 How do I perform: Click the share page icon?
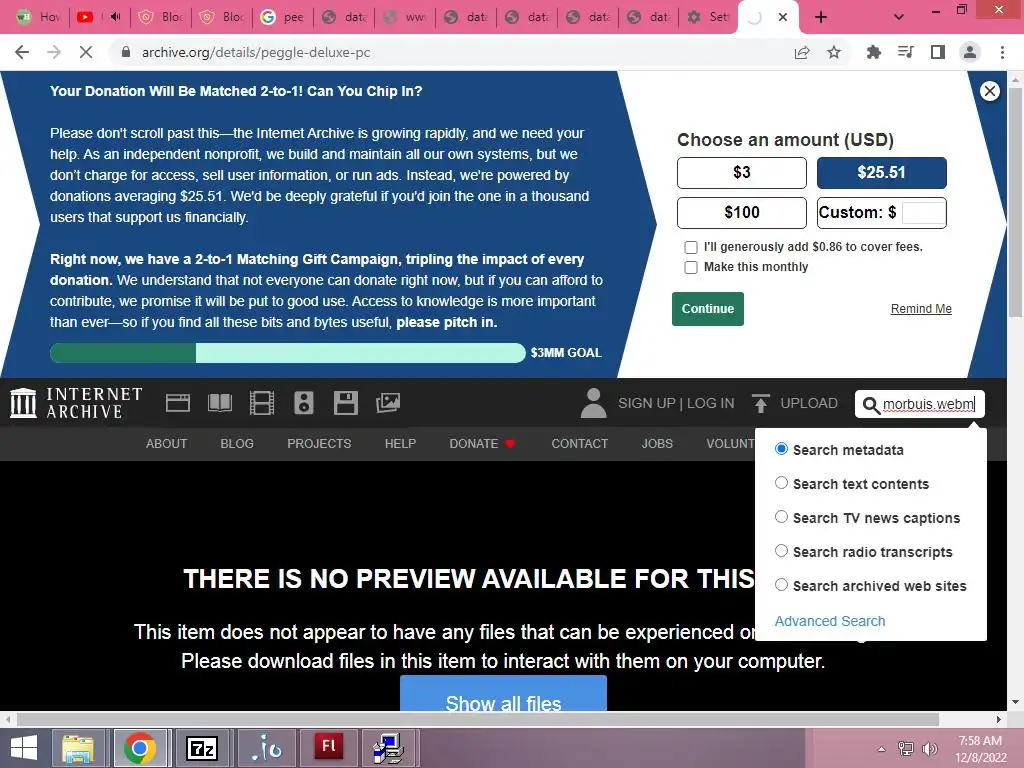[802, 52]
